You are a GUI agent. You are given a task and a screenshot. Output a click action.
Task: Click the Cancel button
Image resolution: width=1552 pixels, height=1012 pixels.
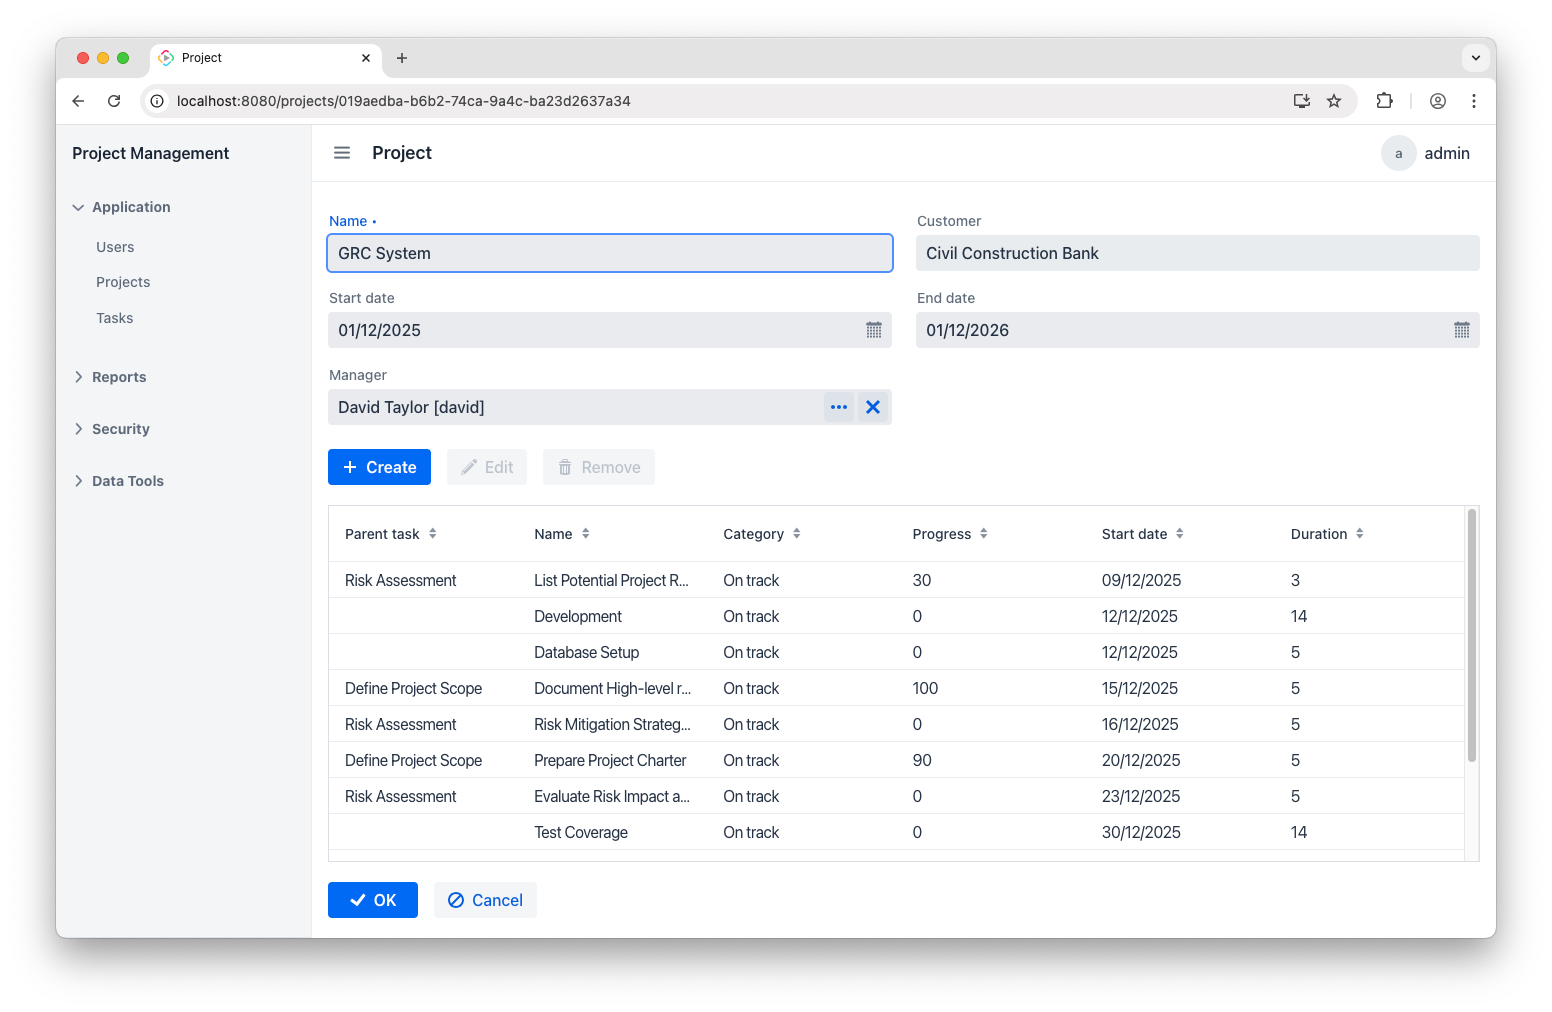(485, 900)
